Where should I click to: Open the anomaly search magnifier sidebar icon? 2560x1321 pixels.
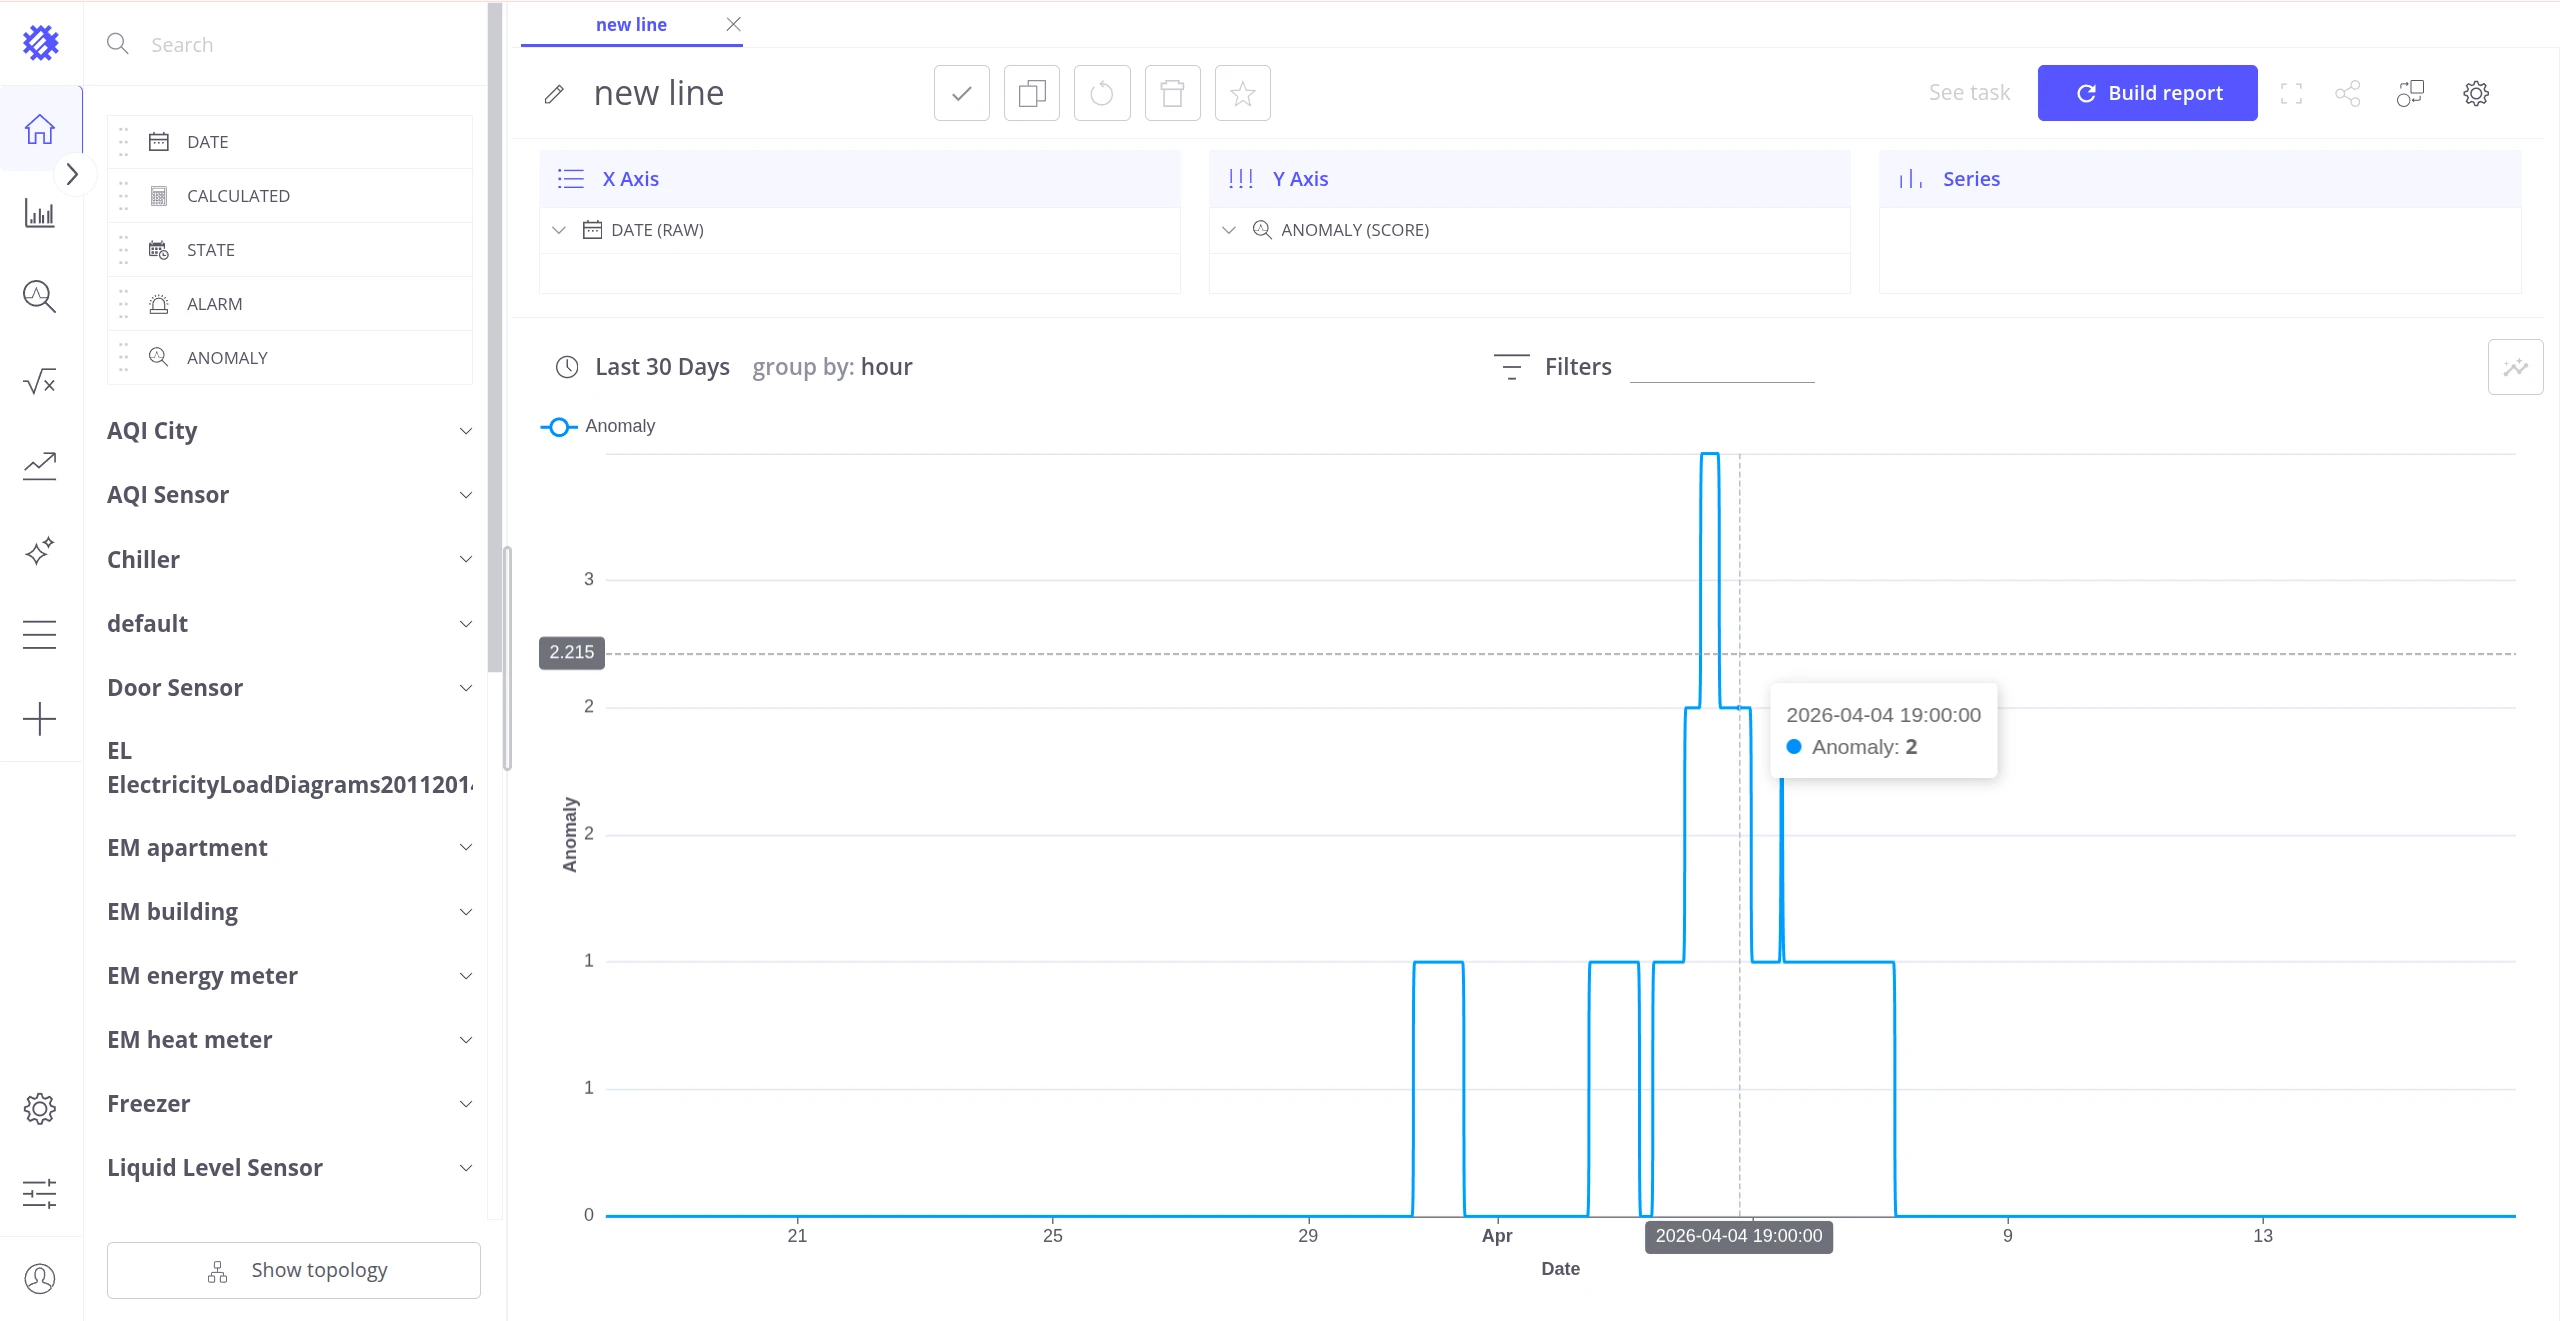tap(40, 297)
